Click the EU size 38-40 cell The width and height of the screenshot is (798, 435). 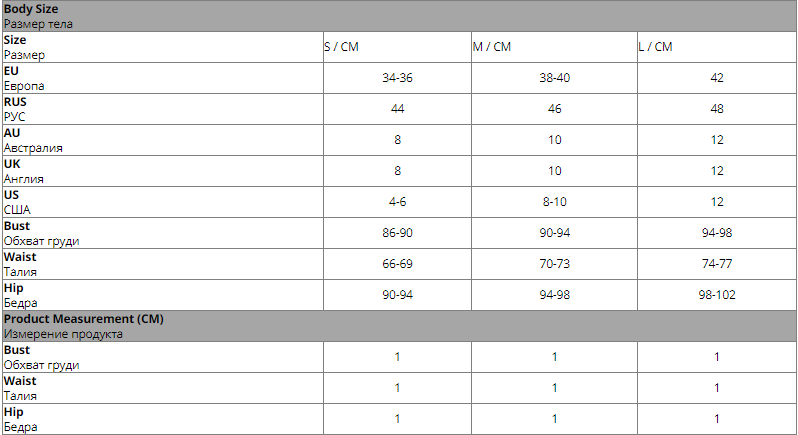pos(554,78)
